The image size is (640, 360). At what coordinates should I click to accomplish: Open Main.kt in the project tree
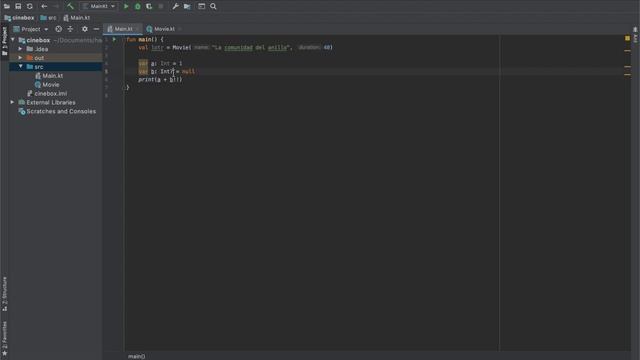(49, 76)
